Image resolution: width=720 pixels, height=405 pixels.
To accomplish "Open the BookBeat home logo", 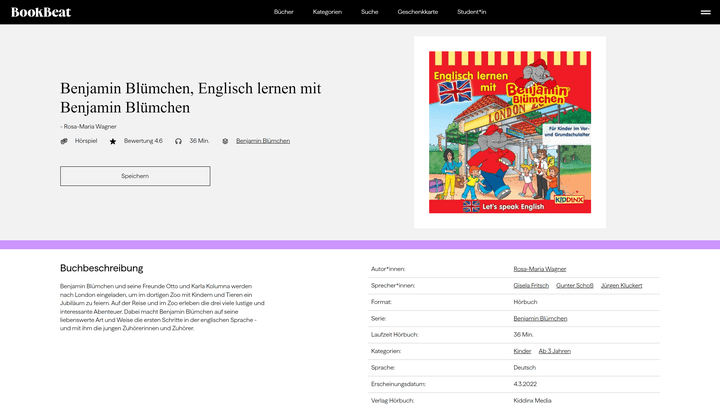I will click(41, 12).
